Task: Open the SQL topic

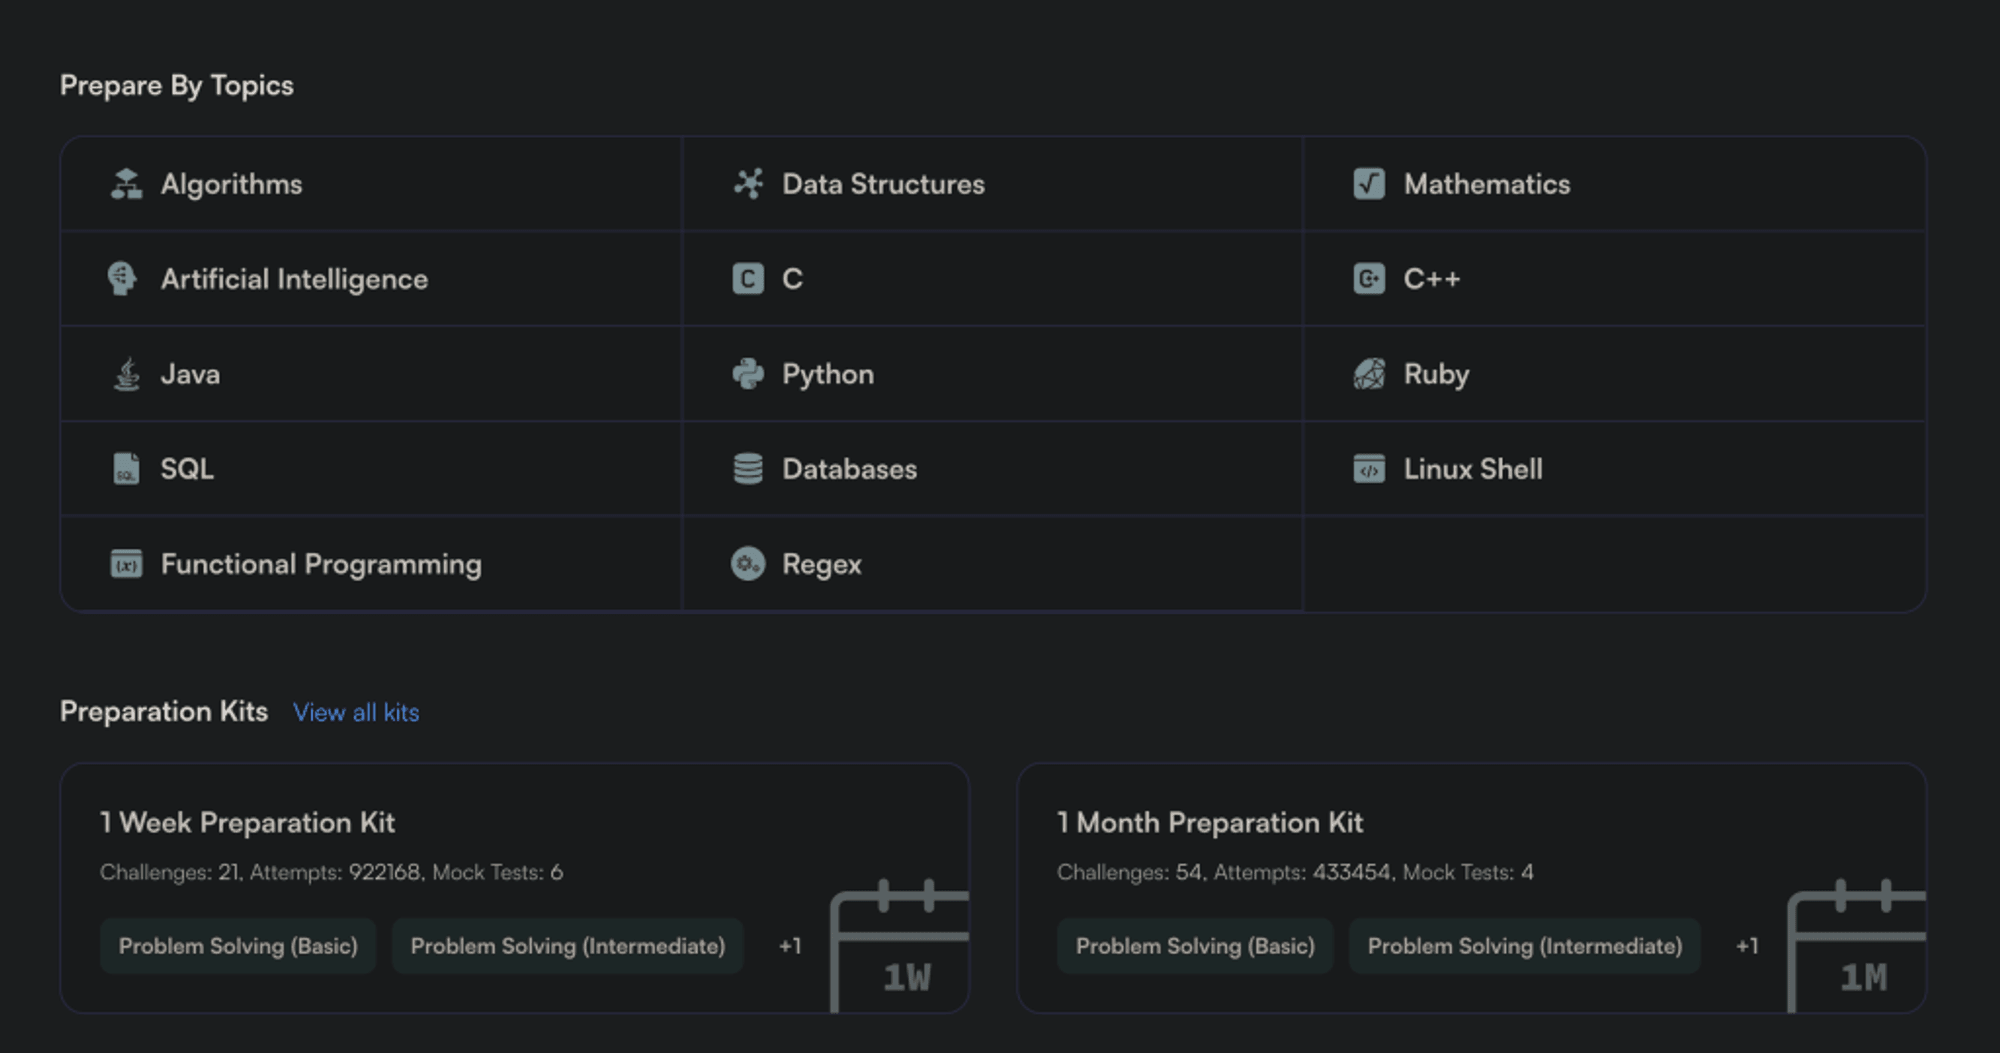Action: click(x=187, y=469)
